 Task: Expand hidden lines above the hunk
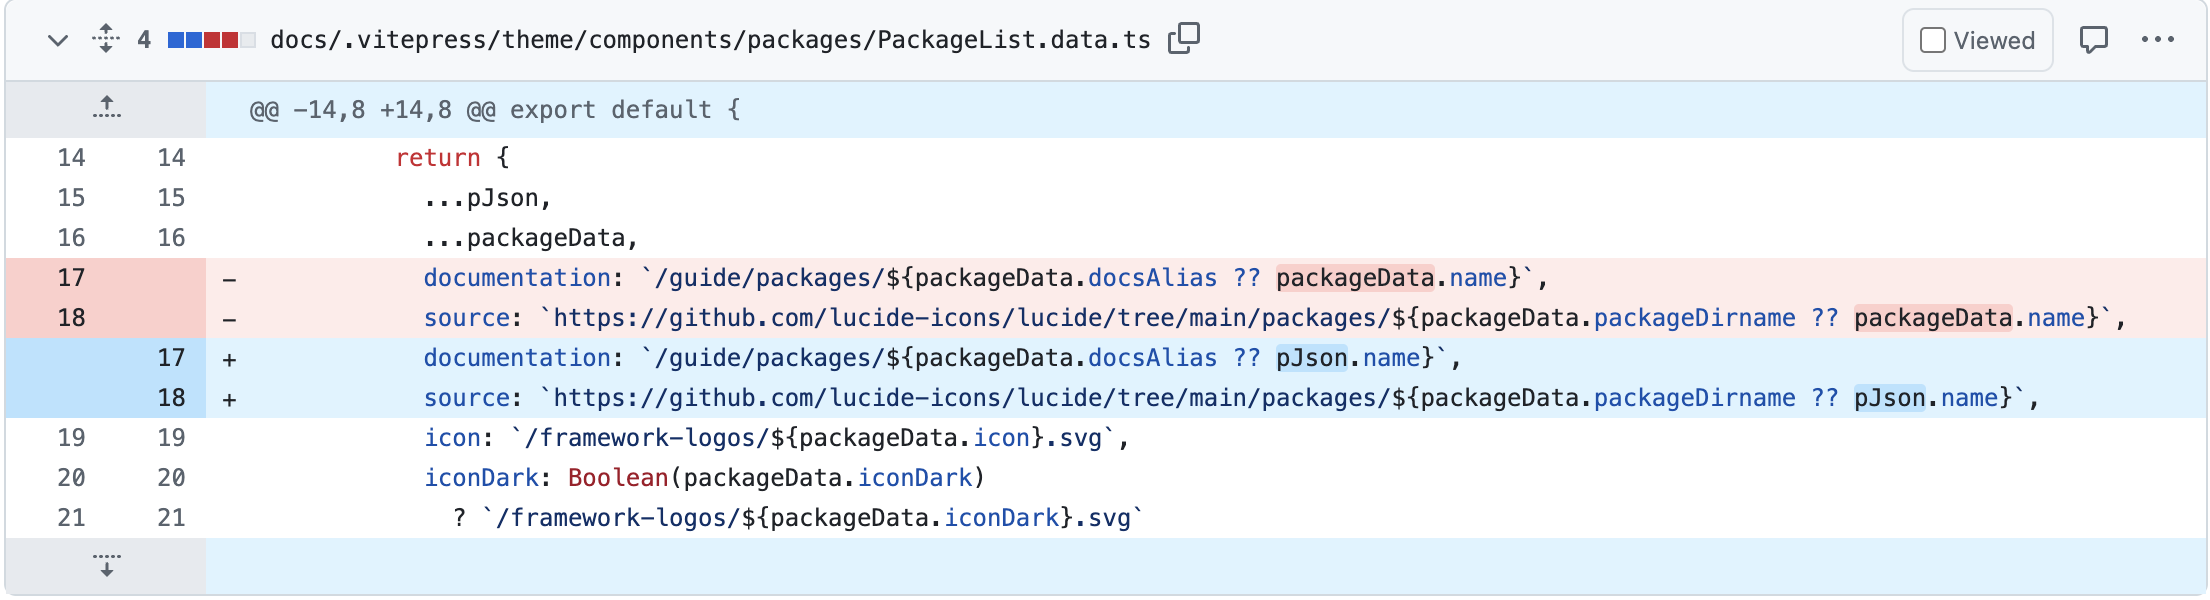click(106, 108)
